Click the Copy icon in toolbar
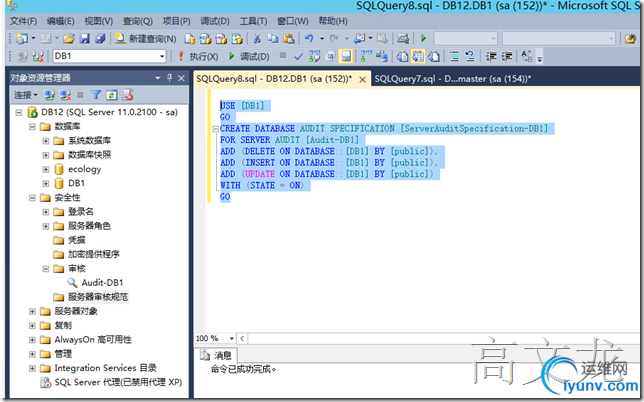 (x=273, y=39)
